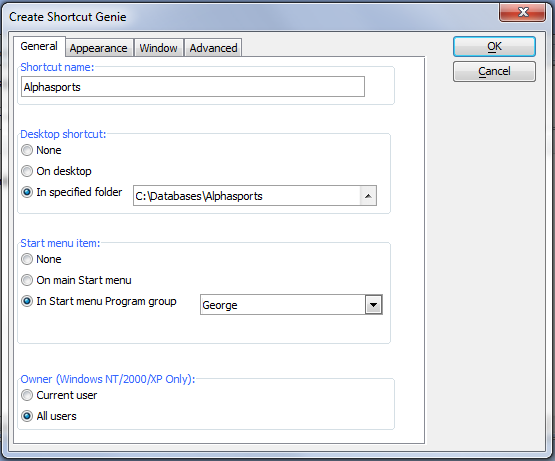Viewport: 555px width, 461px height.
Task: Switch to the Appearance tab
Action: [99, 48]
